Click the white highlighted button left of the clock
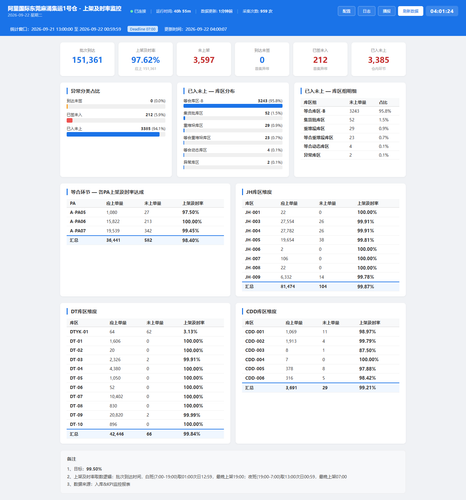 coord(410,11)
